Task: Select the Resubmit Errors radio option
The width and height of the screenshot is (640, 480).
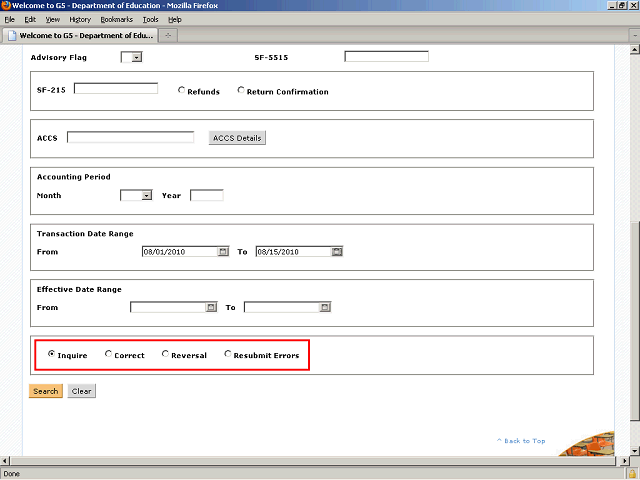Action: coord(228,354)
